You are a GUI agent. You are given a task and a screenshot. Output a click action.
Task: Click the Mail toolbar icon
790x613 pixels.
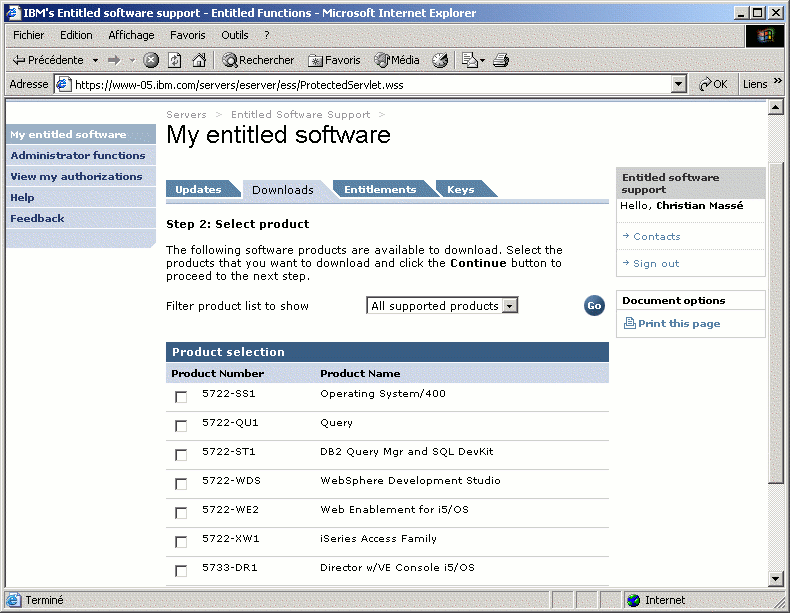(470, 60)
